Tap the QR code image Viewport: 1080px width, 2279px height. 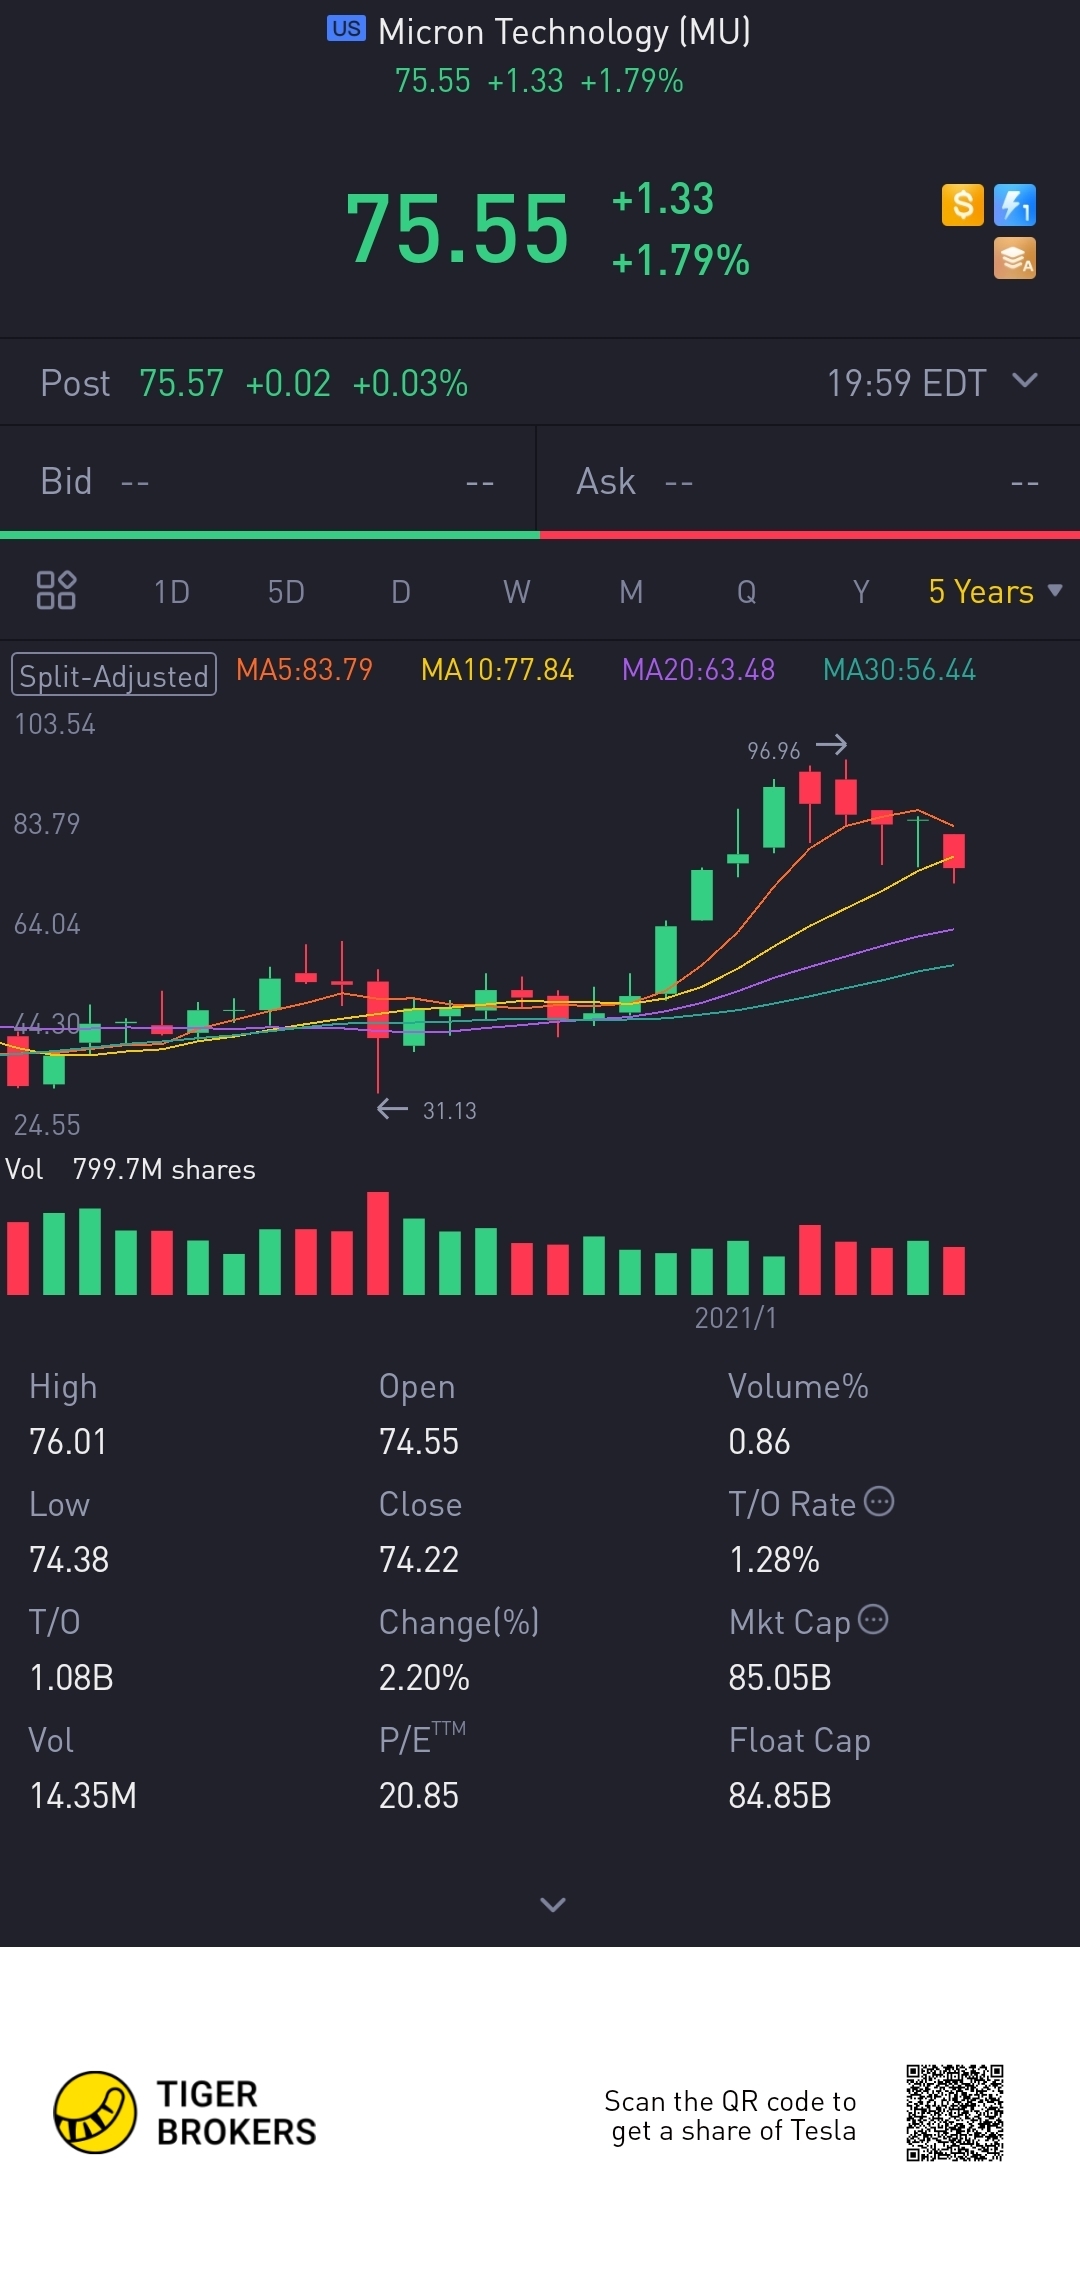pyautogui.click(x=955, y=2112)
